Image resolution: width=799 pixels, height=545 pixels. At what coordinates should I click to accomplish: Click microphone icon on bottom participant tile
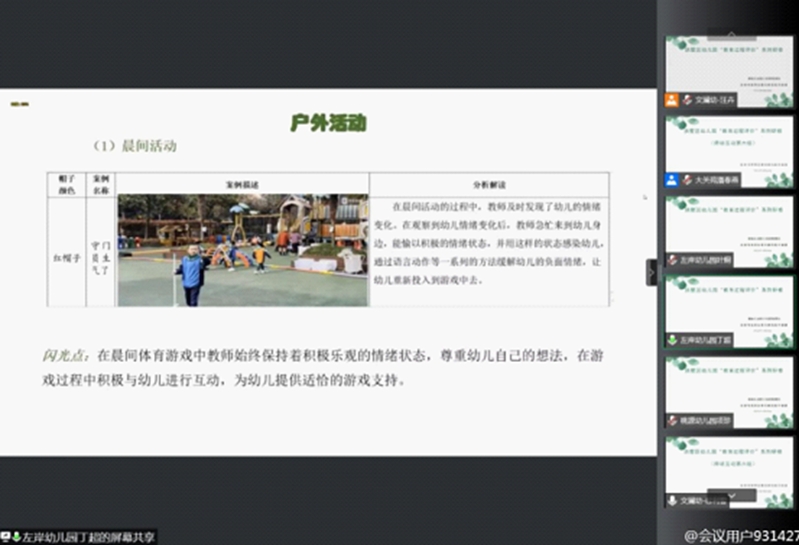point(673,500)
